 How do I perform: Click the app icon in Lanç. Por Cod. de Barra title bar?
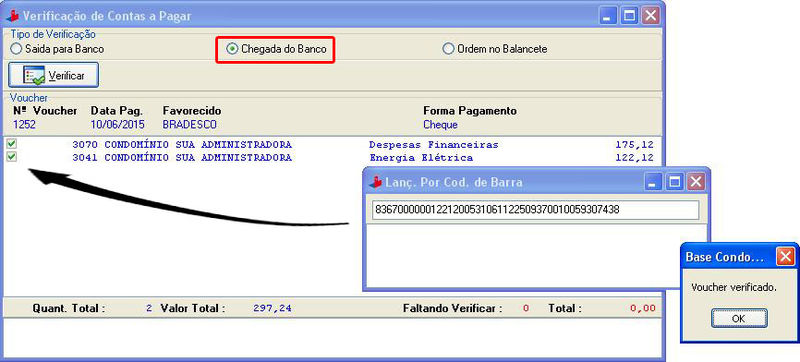376,182
